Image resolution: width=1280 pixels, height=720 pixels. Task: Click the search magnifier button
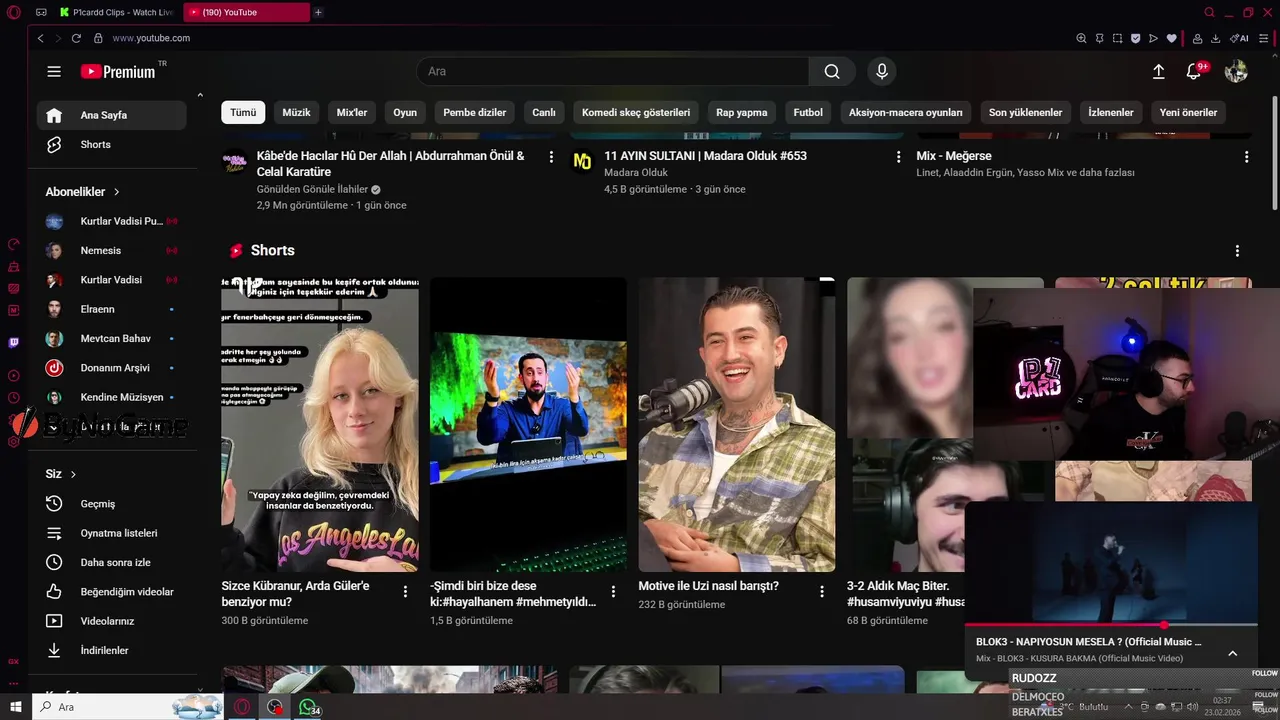pyautogui.click(x=832, y=71)
